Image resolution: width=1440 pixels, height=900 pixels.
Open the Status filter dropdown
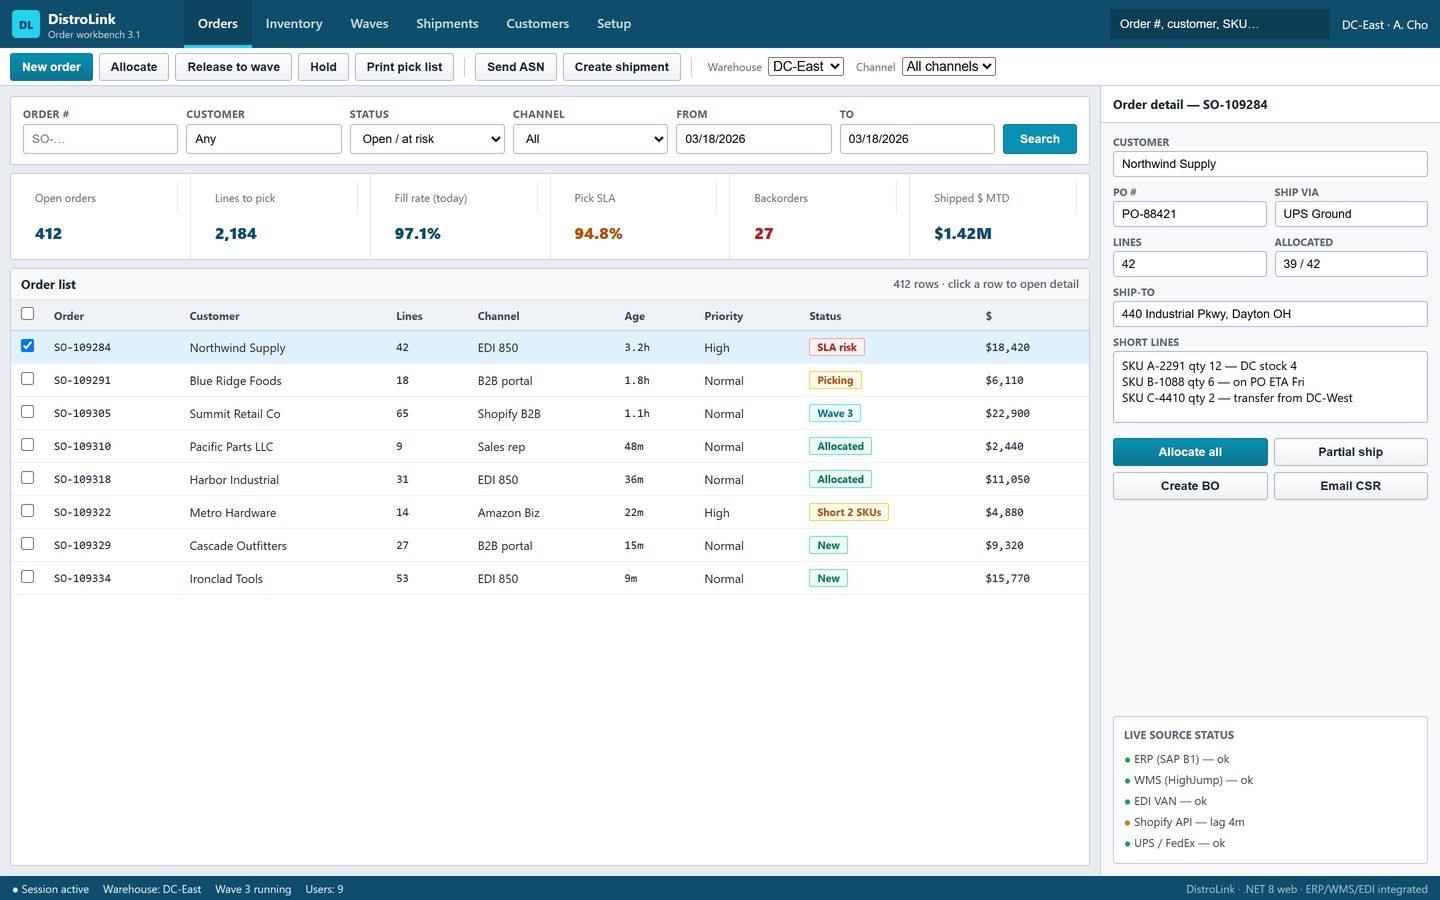point(427,139)
